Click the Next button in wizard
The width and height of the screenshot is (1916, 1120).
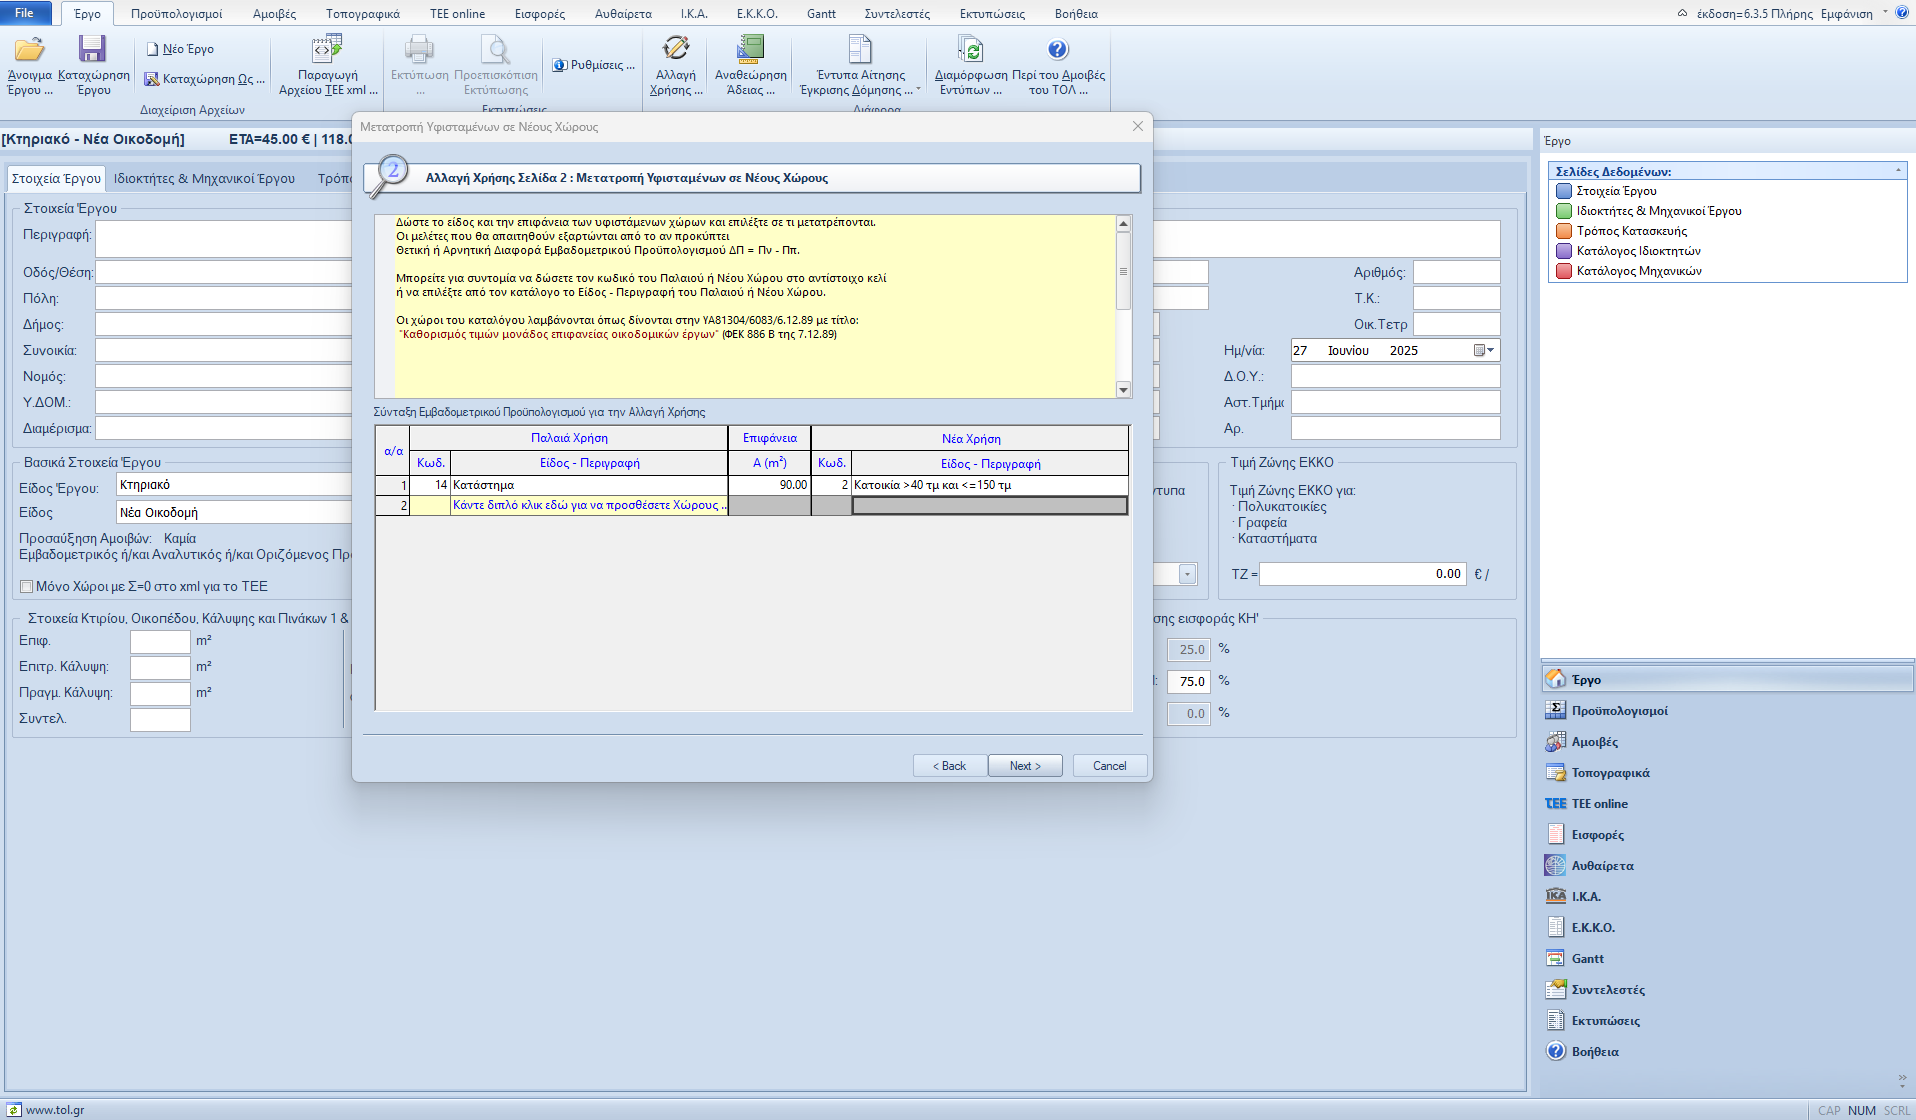(x=1024, y=766)
